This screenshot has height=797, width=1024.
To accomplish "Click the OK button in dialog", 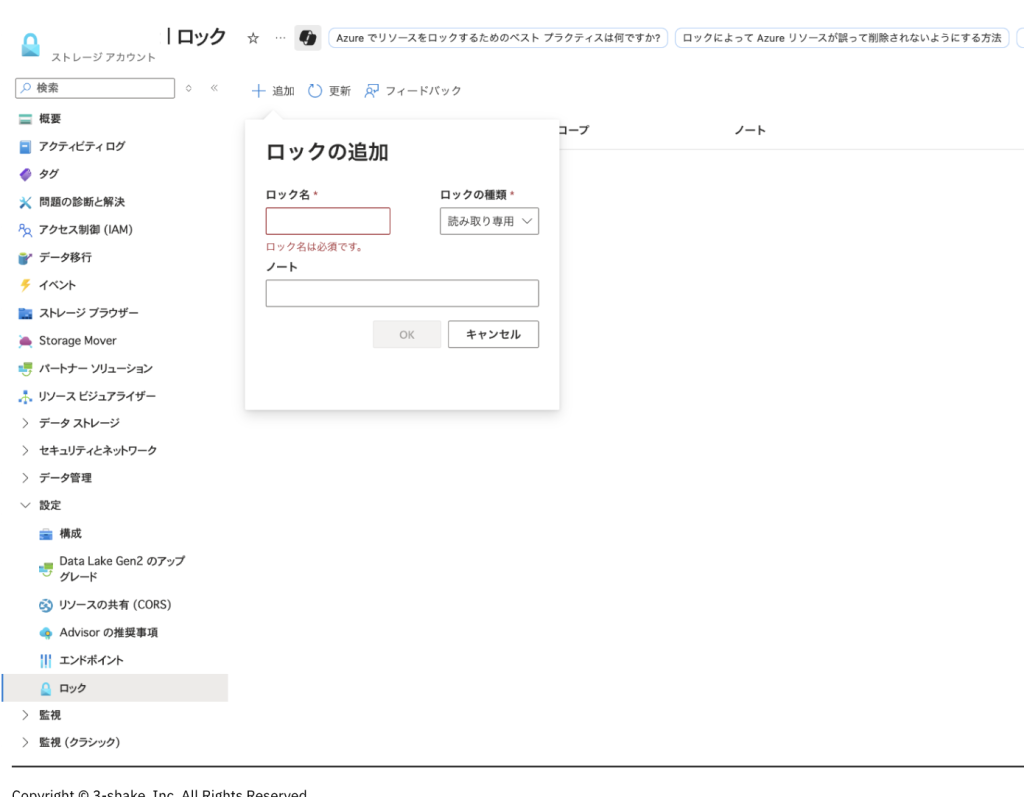I will (406, 334).
